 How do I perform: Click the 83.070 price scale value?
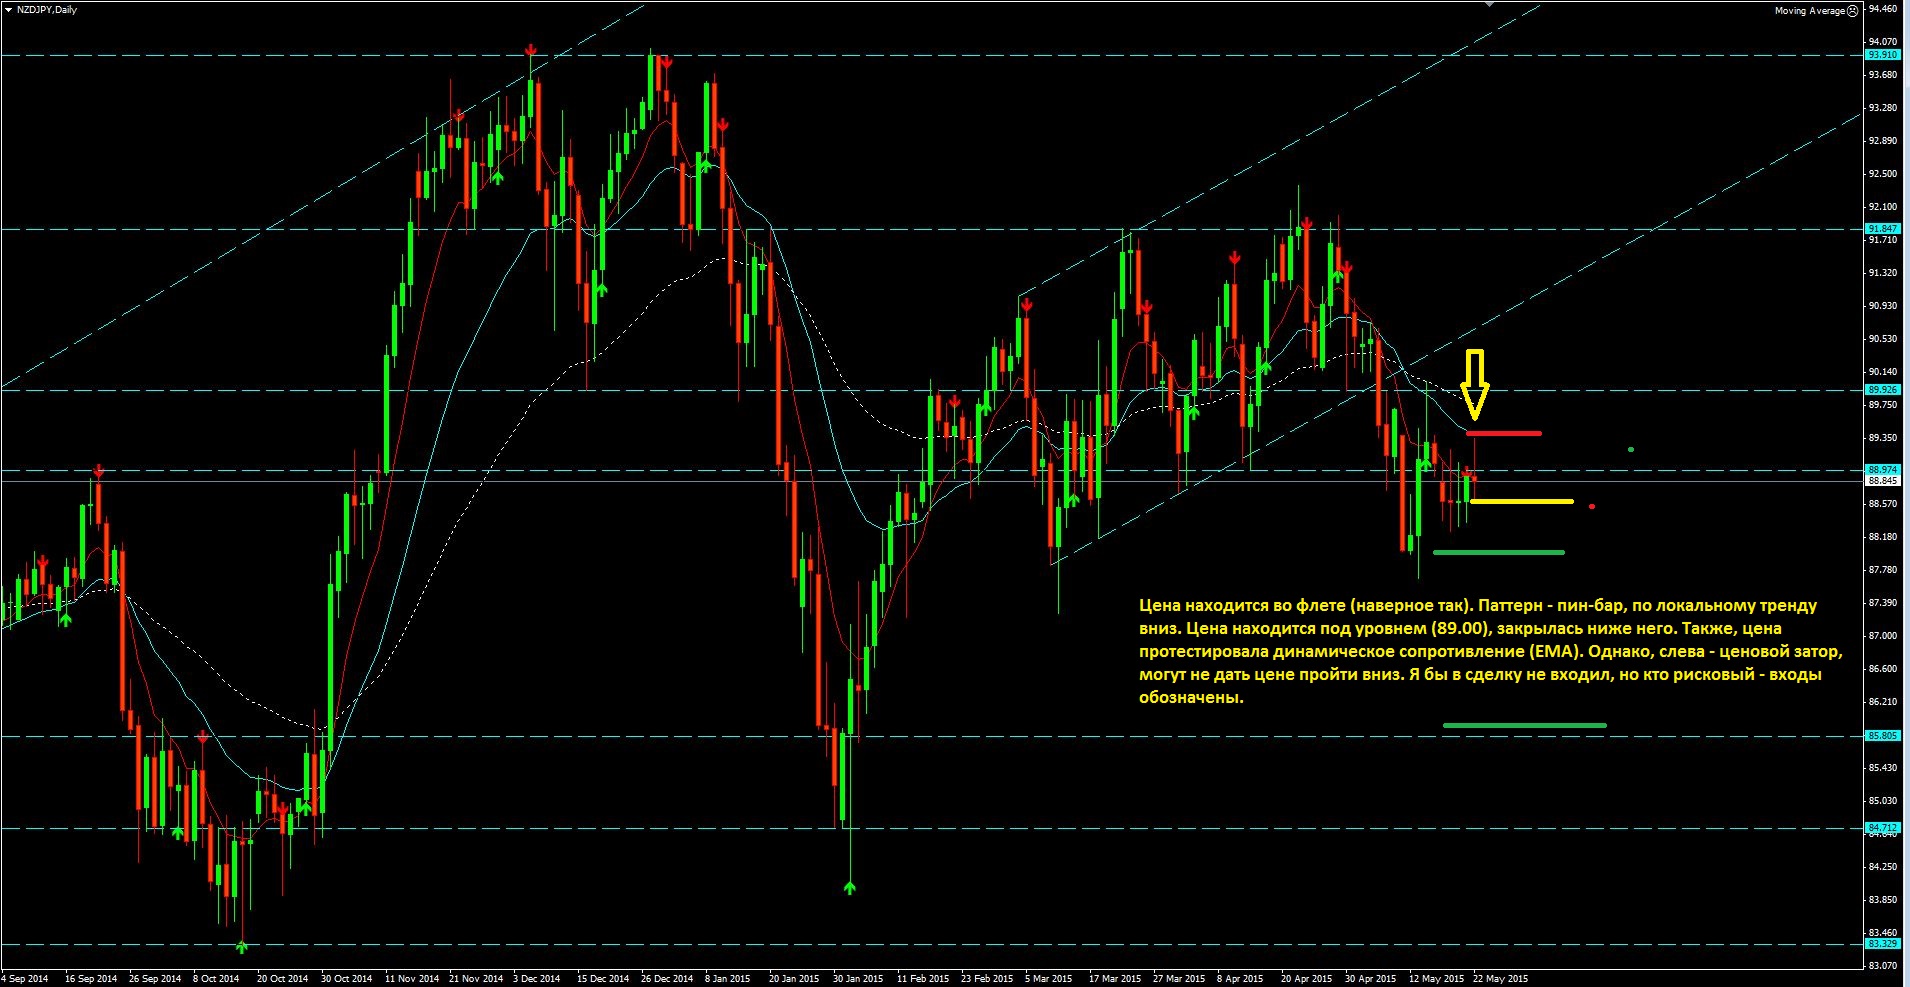click(1882, 966)
